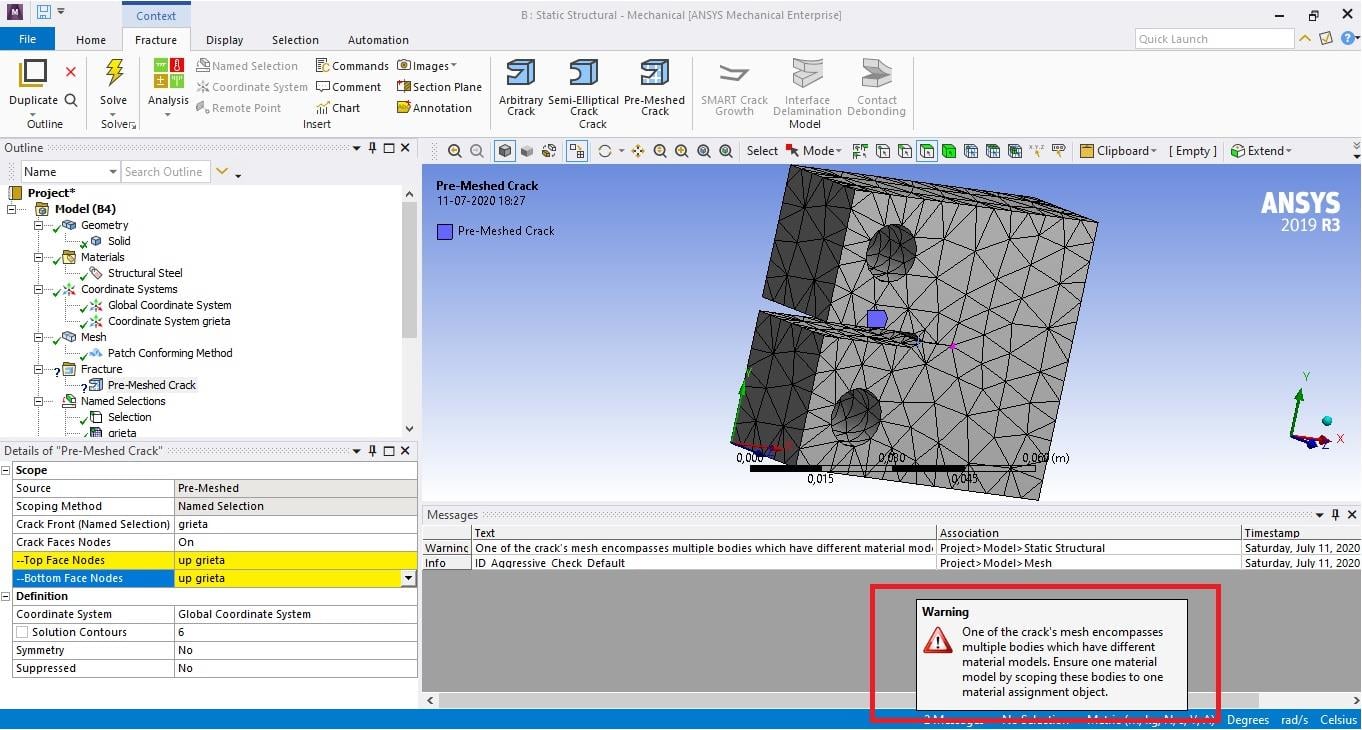Pin the Outline panel
1362x730 pixels.
click(x=372, y=148)
